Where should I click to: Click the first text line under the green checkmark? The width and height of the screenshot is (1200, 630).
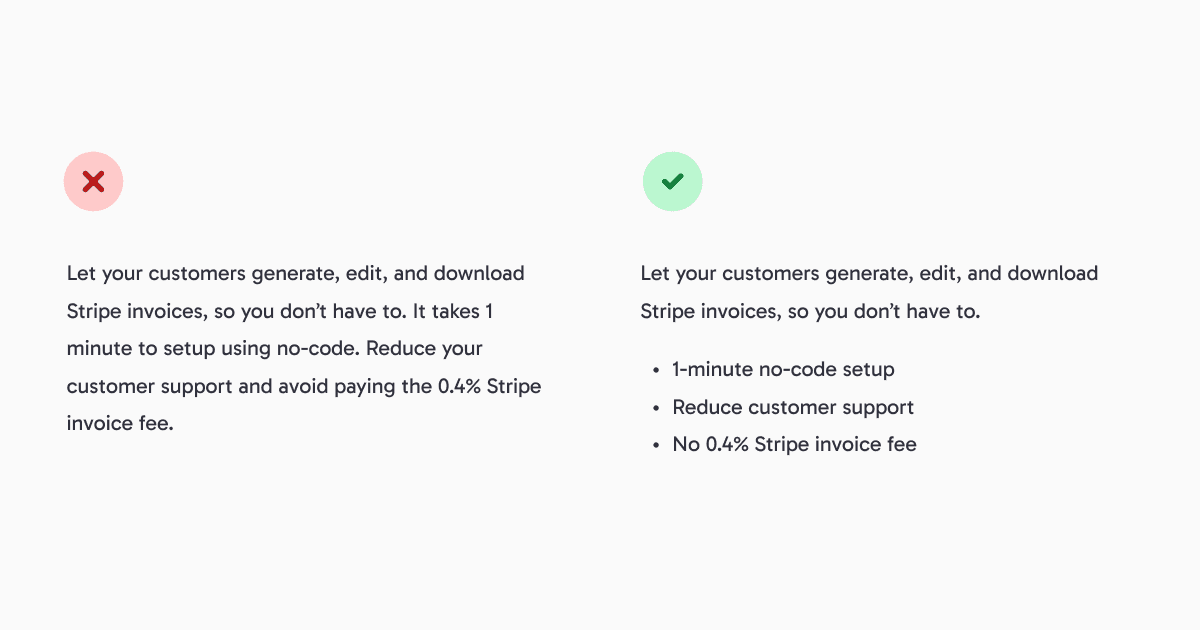click(869, 274)
